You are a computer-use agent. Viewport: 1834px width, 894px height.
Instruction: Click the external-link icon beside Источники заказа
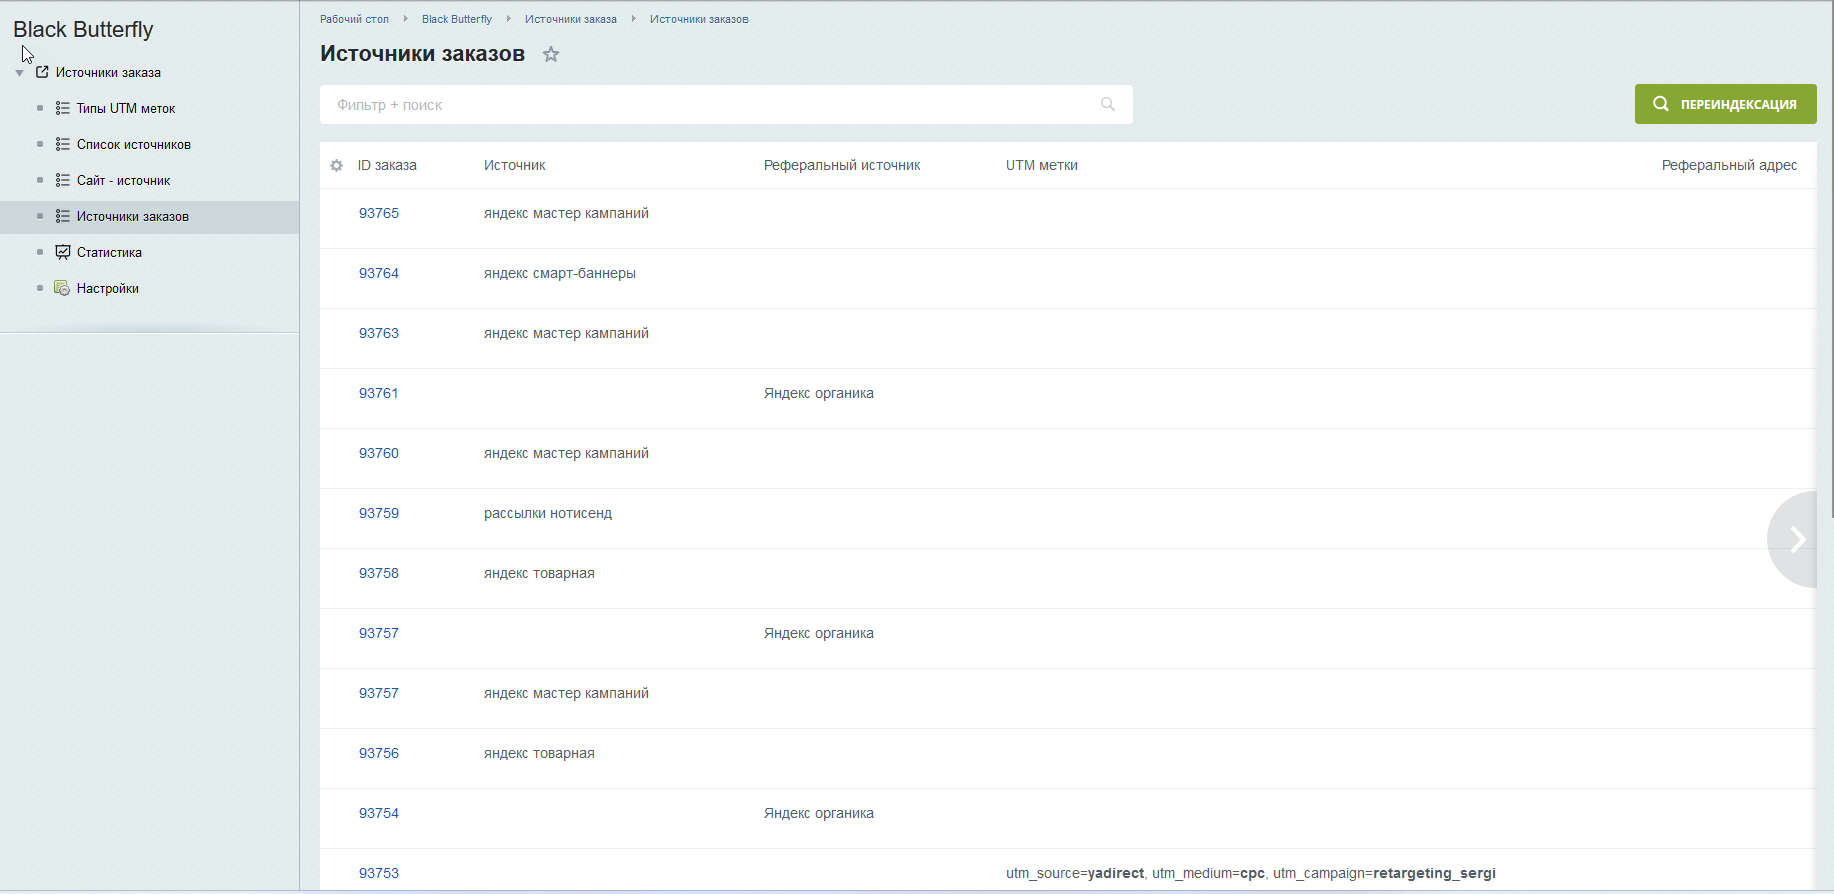point(42,72)
